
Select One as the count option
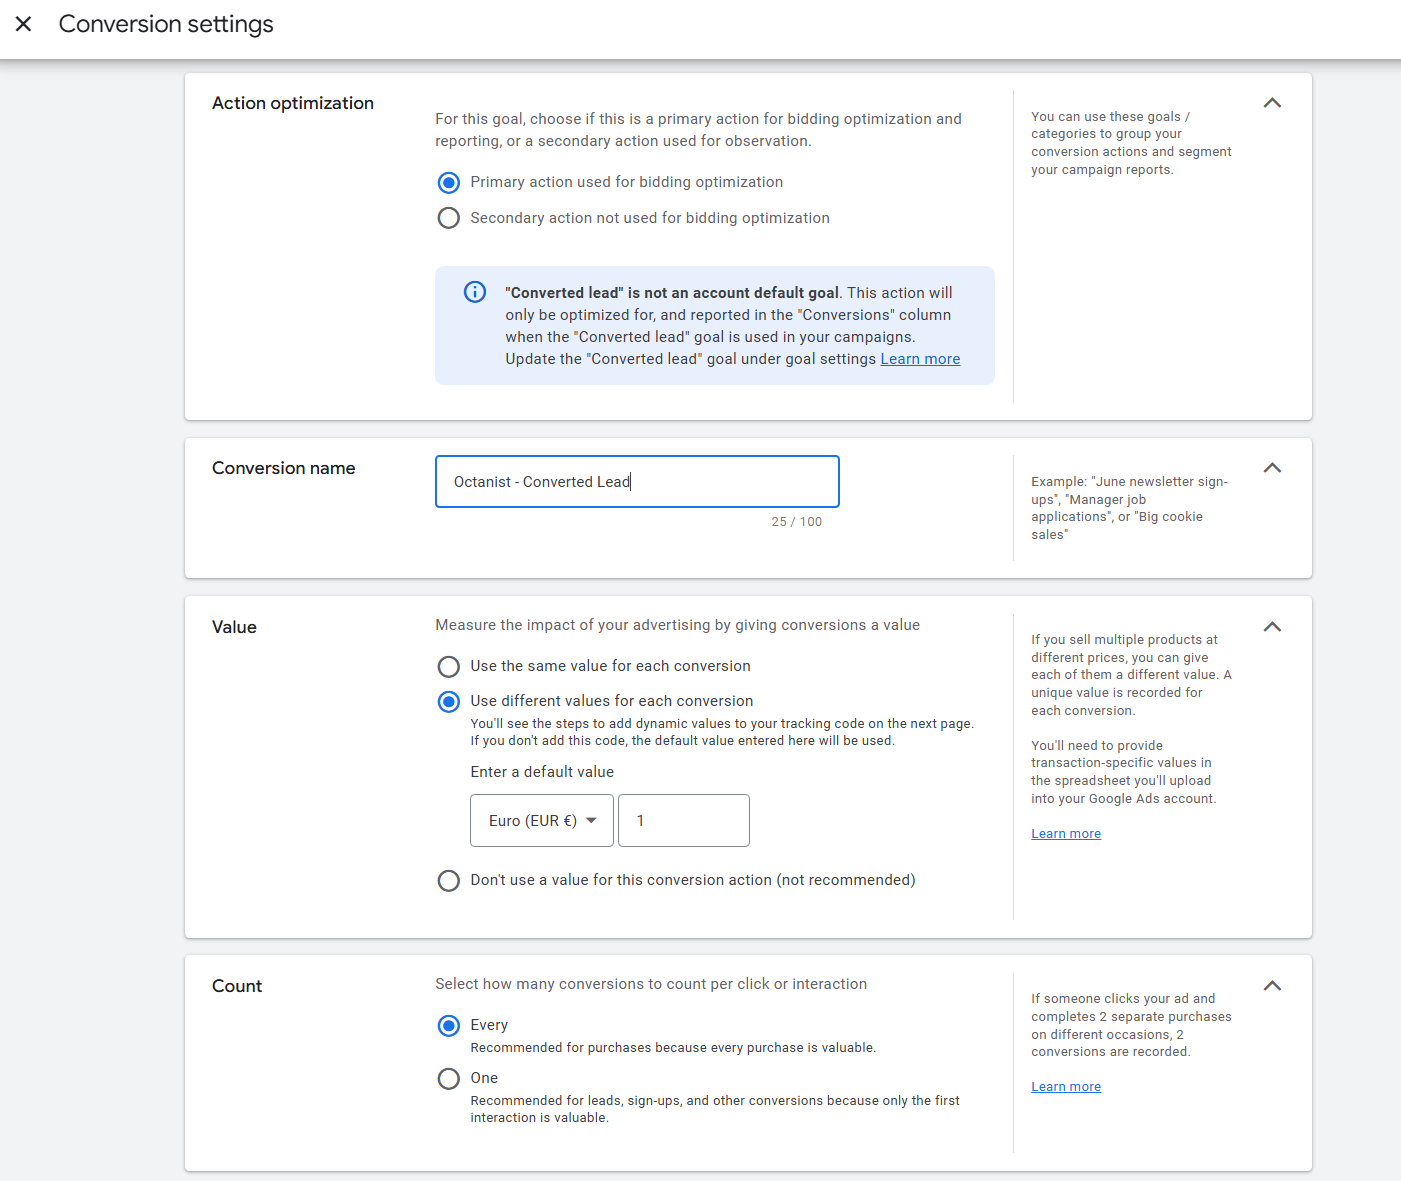click(448, 1078)
